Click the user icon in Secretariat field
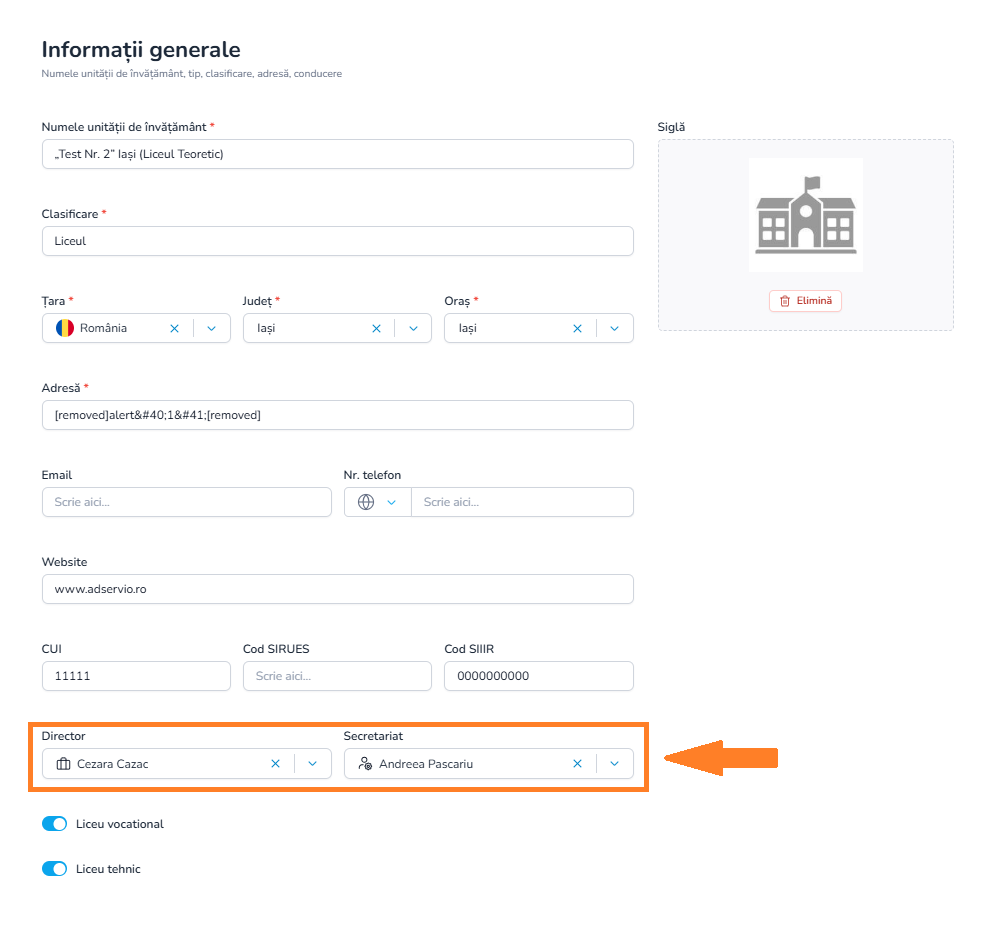The width and height of the screenshot is (1003, 927). click(365, 763)
